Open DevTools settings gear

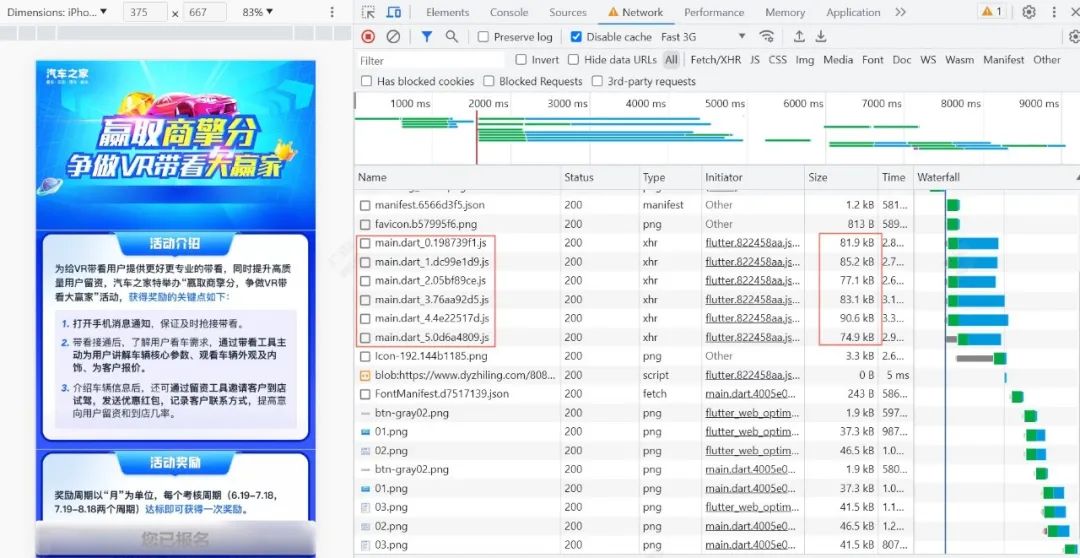1029,12
